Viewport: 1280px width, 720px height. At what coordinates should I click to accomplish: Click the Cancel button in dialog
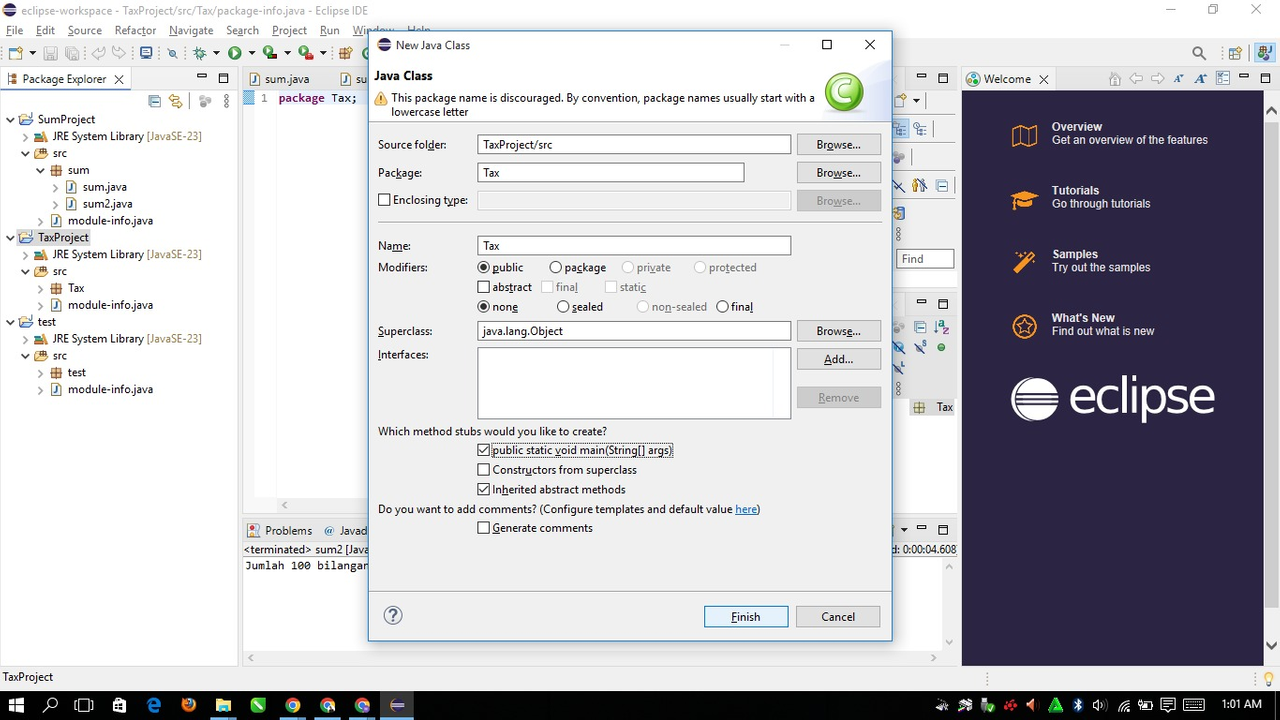(x=838, y=617)
